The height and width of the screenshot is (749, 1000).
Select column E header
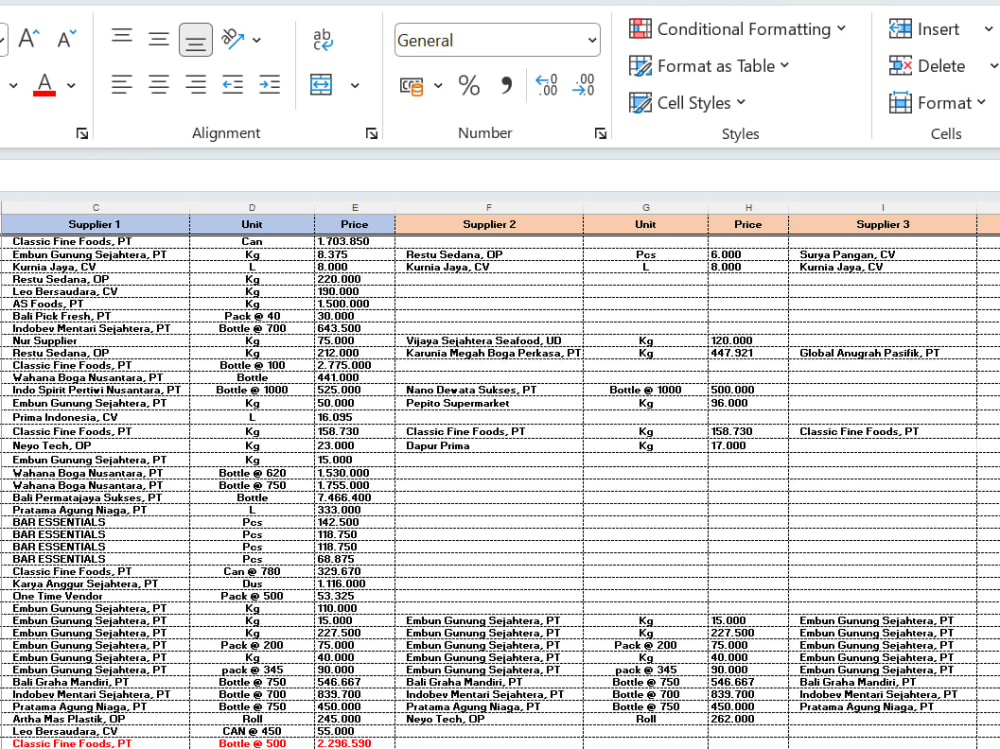point(355,207)
